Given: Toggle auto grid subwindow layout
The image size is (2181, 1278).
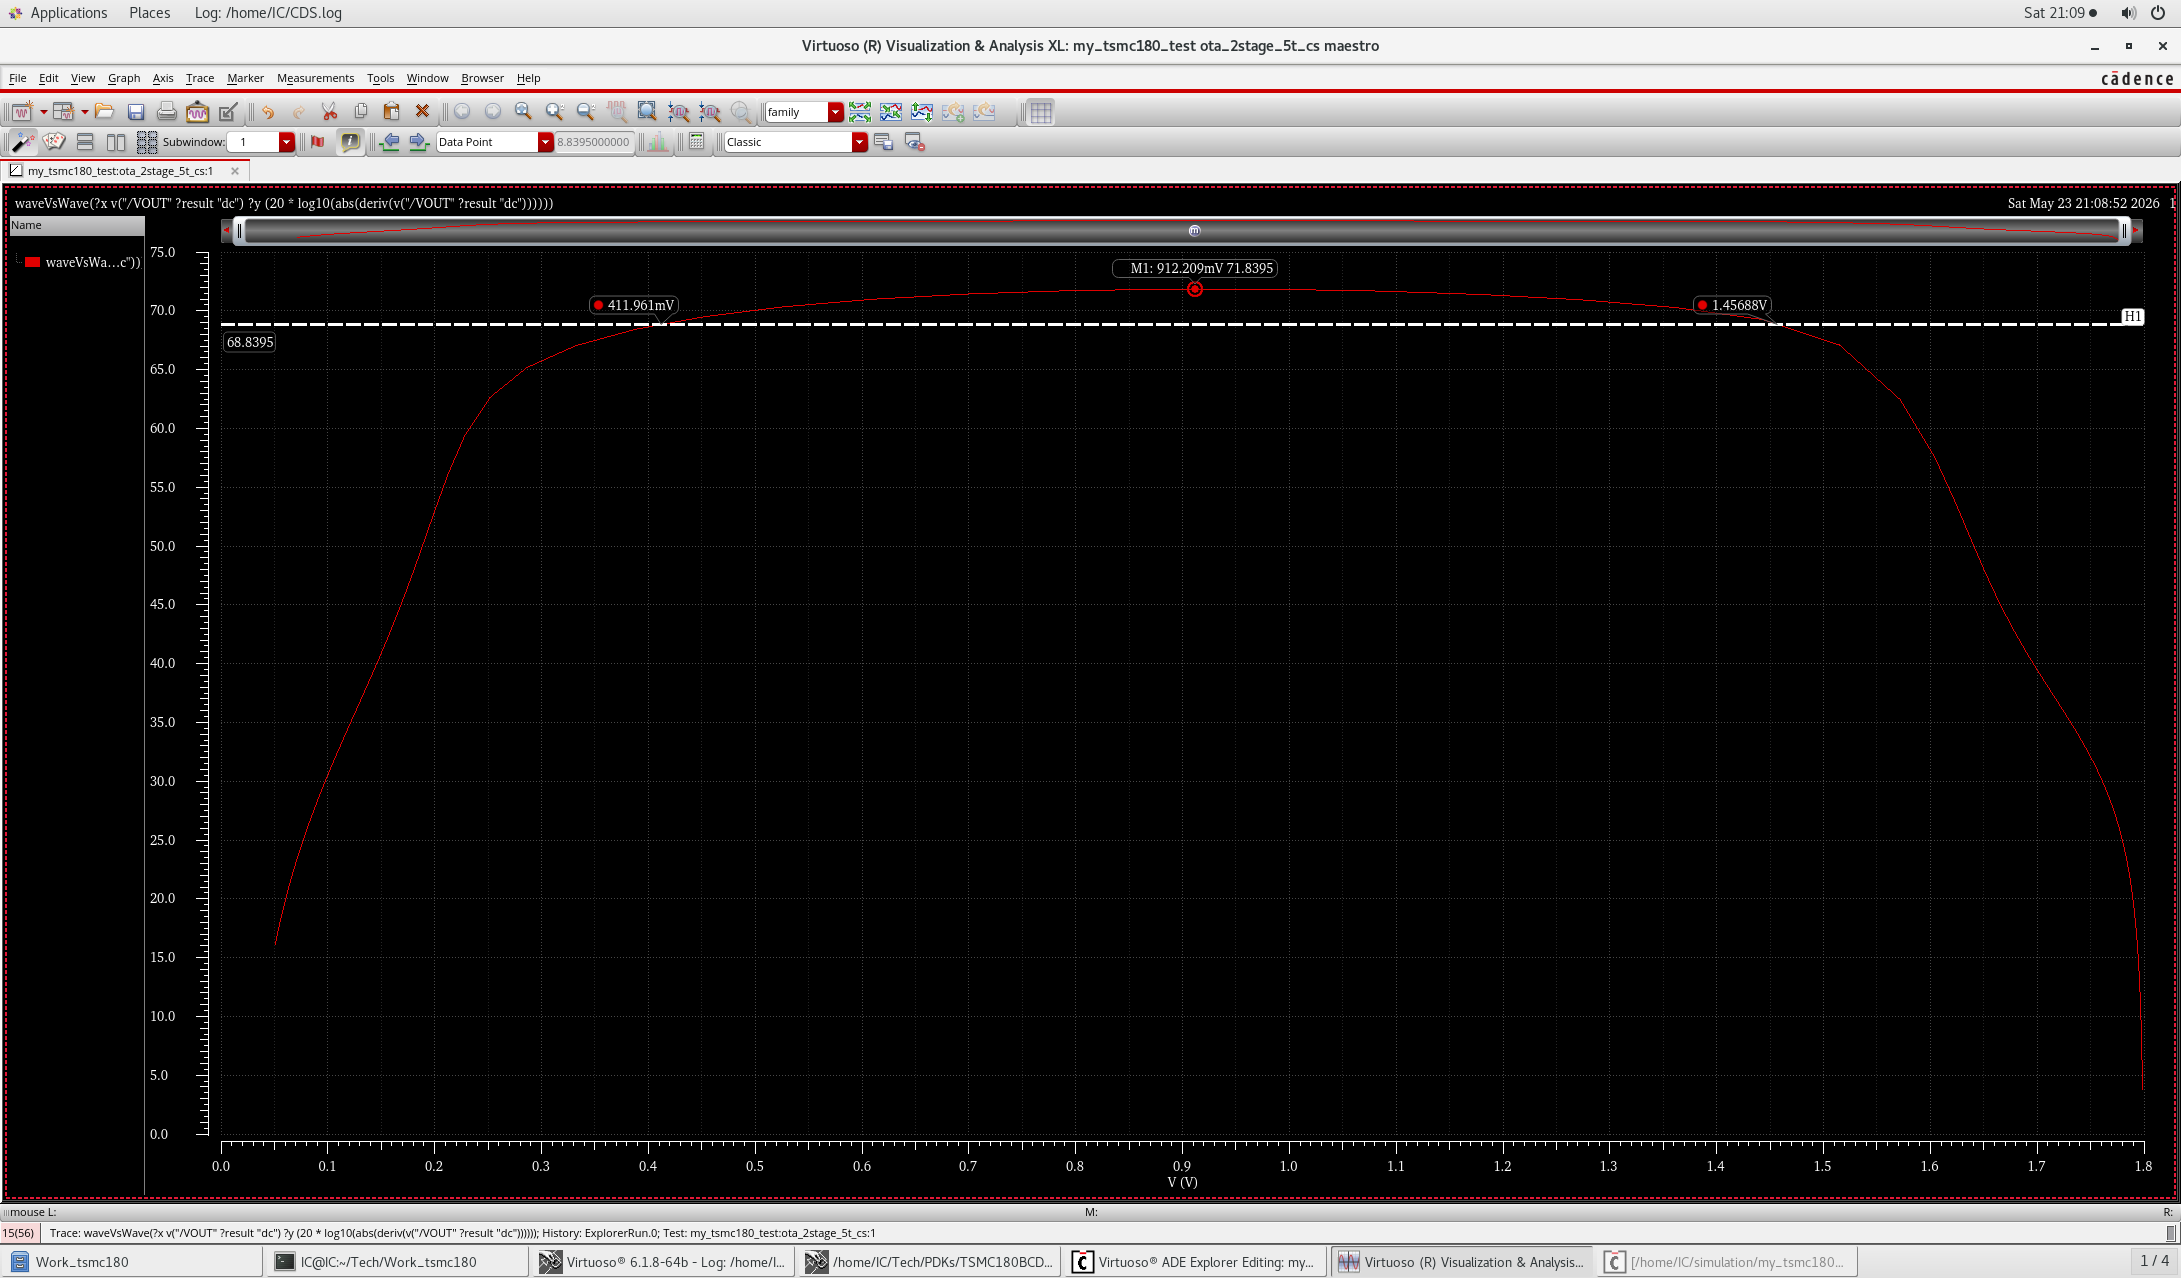Looking at the screenshot, I should [147, 142].
